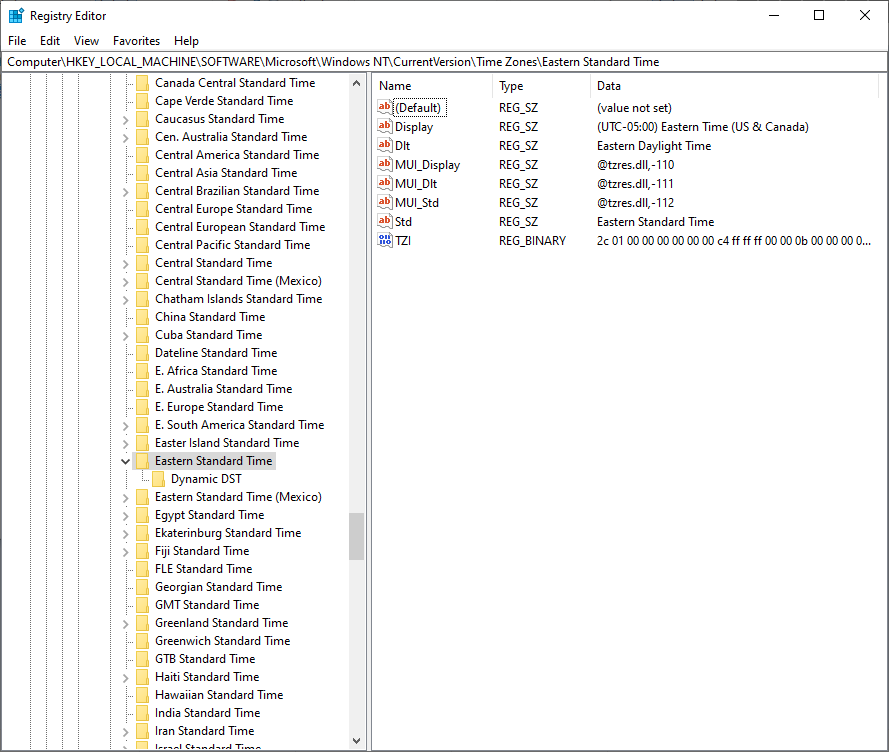Click the registry path address bar

click(x=444, y=62)
